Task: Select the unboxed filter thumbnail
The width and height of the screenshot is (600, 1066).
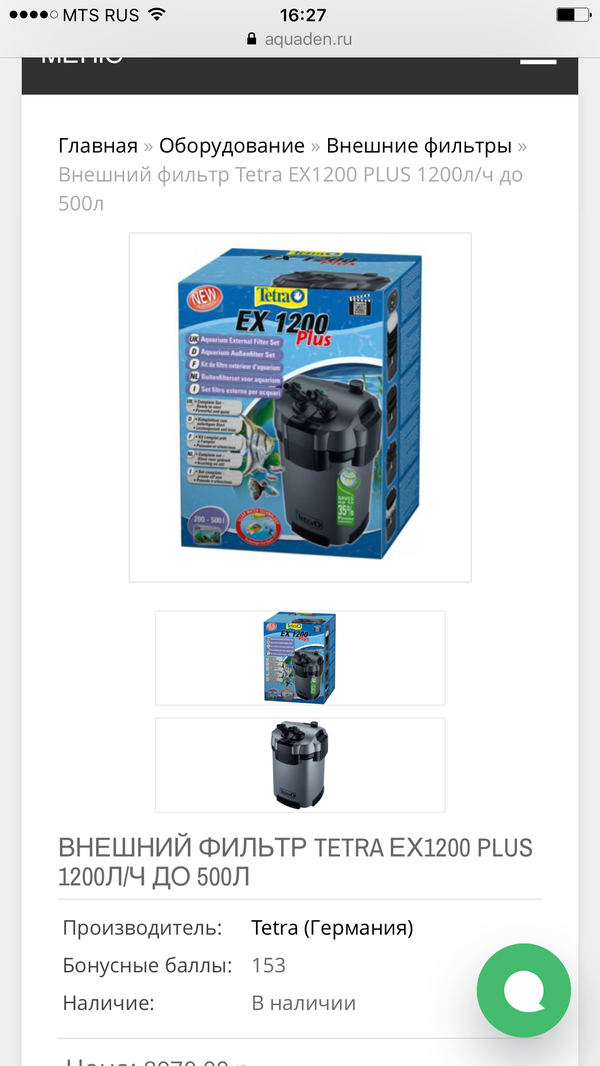Action: pyautogui.click(x=300, y=765)
